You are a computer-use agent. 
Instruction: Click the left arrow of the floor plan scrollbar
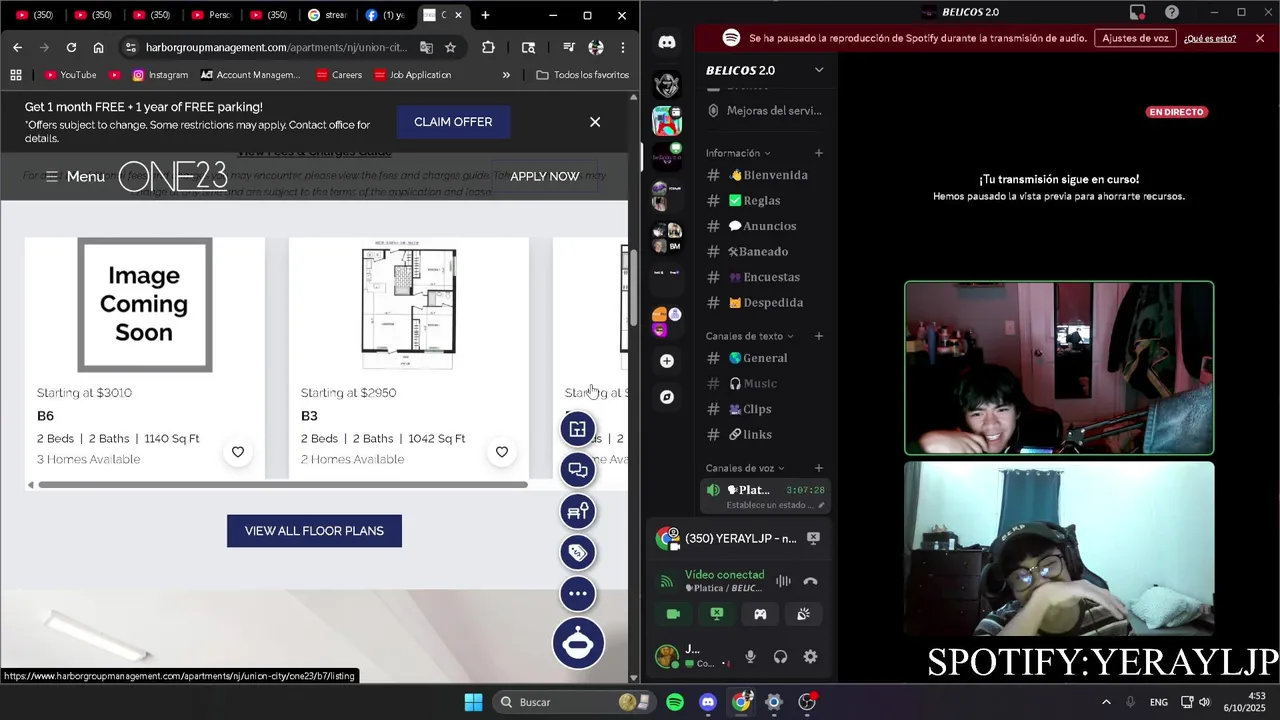pos(30,485)
